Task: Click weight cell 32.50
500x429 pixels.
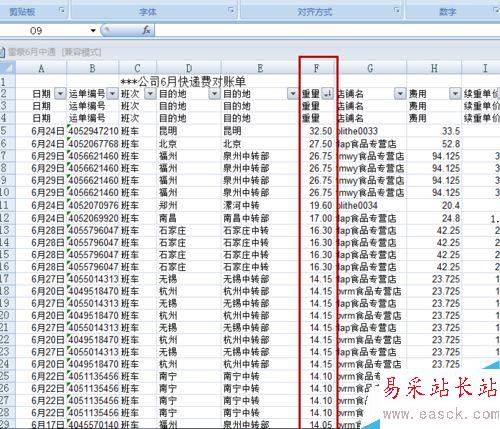Action: [x=317, y=131]
